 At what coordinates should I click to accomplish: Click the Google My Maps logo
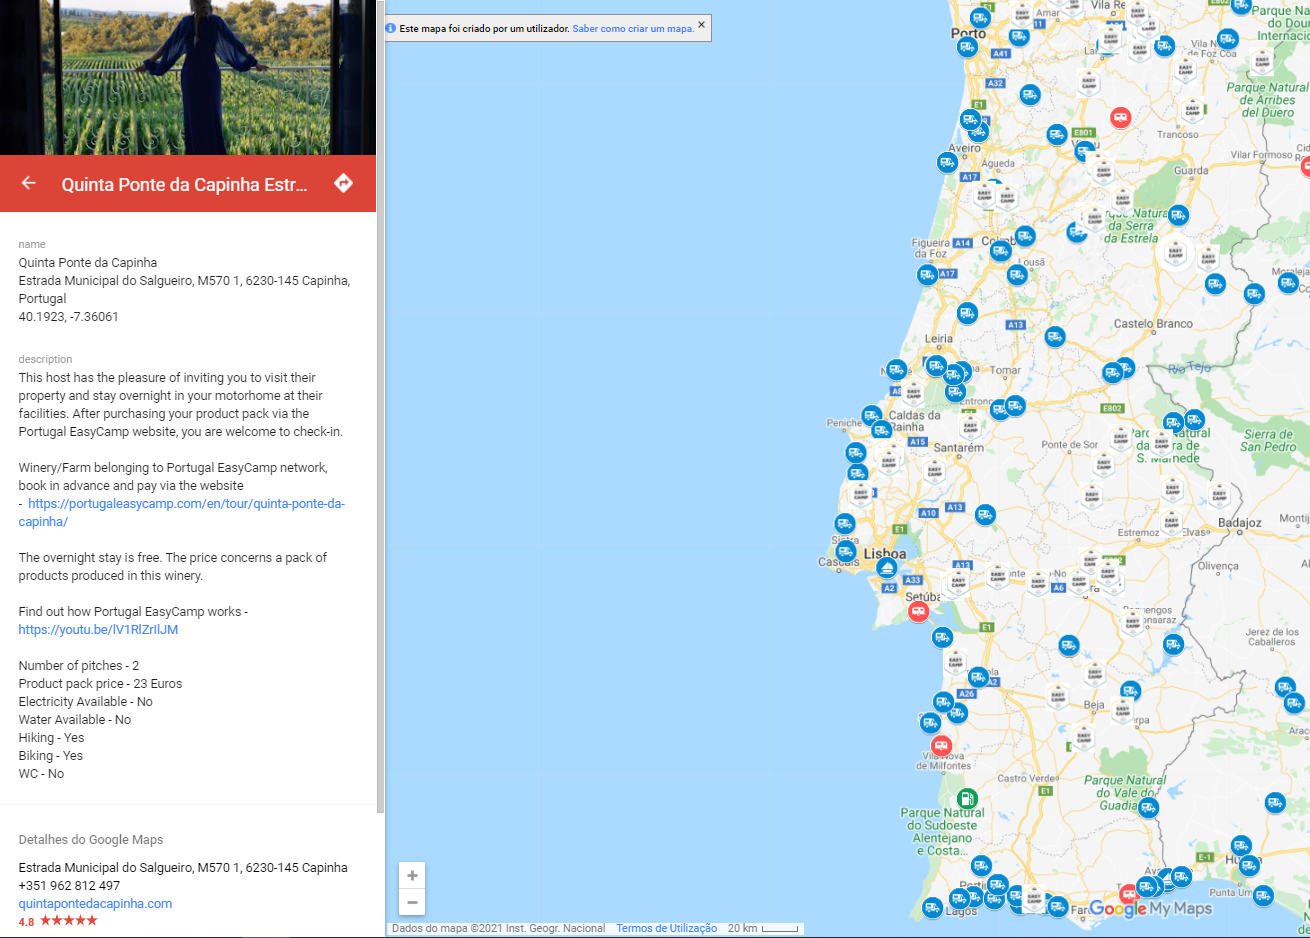(x=1150, y=908)
